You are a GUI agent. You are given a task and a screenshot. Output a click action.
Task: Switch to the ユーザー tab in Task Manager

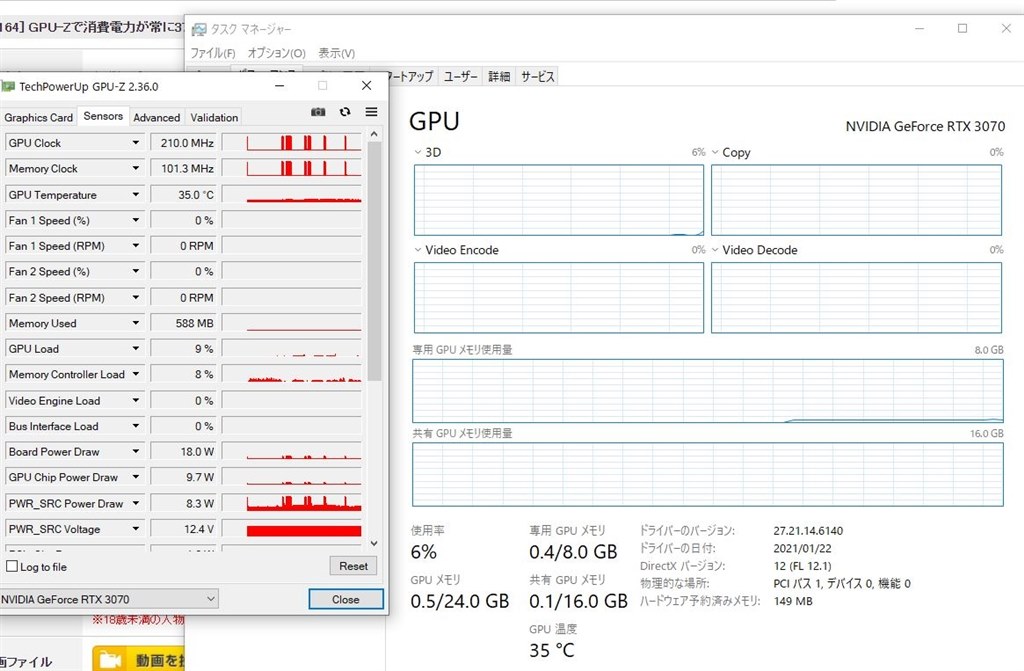pyautogui.click(x=460, y=76)
